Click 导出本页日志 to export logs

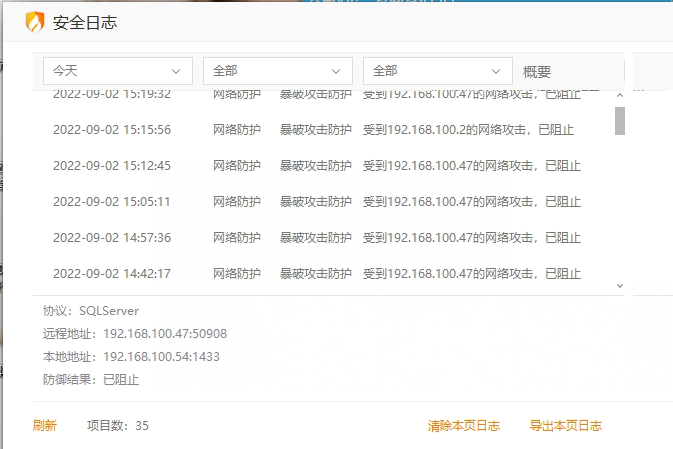[x=565, y=425]
